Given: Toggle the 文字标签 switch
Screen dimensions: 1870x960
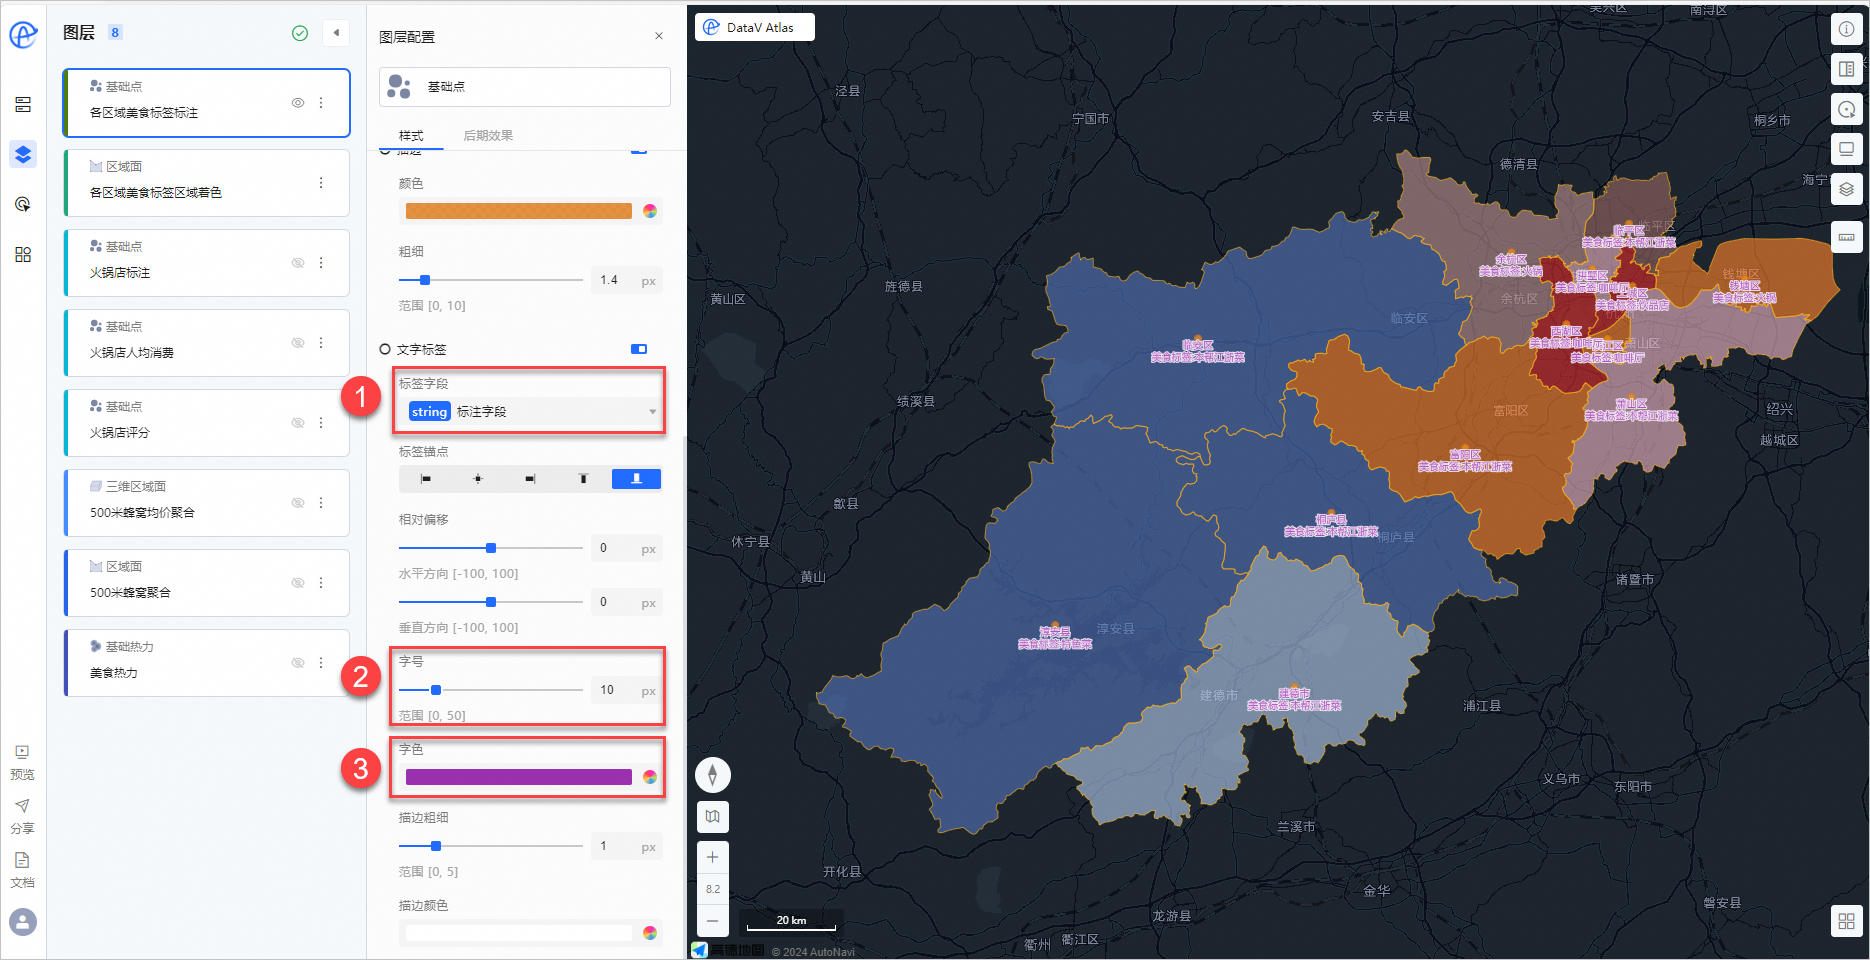Looking at the screenshot, I should (x=639, y=349).
